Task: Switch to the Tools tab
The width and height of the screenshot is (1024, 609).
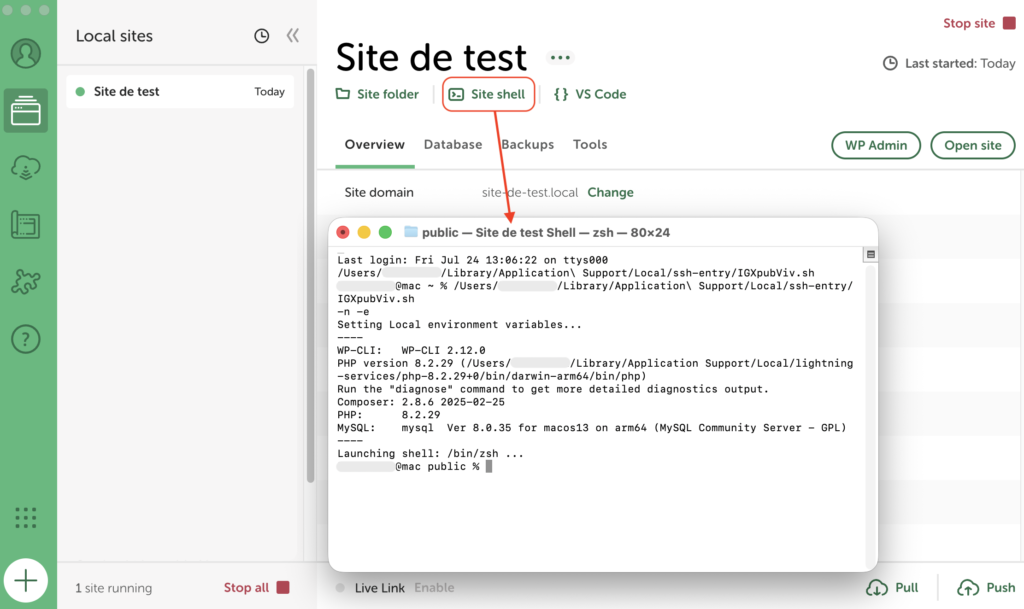Action: pos(590,145)
